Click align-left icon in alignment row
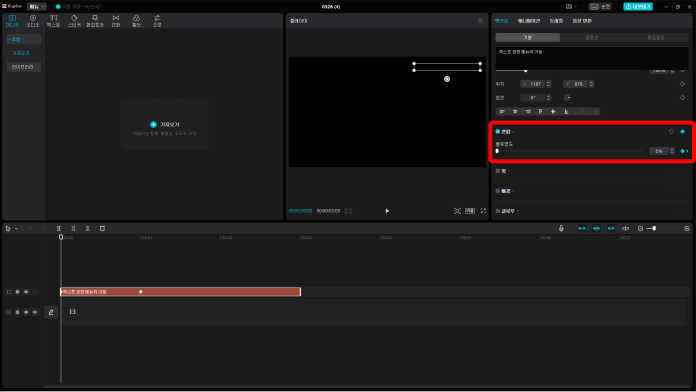Viewport: 696px width, 392px height. (x=502, y=111)
